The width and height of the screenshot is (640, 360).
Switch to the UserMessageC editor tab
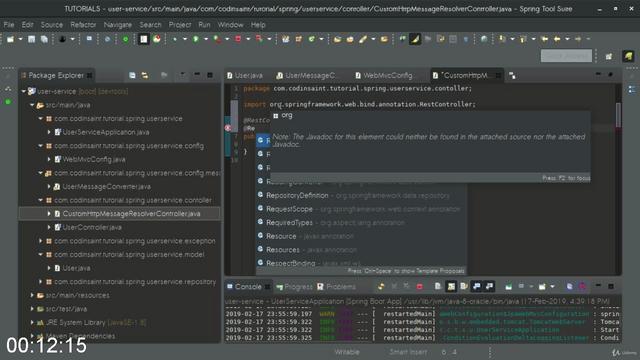click(306, 76)
